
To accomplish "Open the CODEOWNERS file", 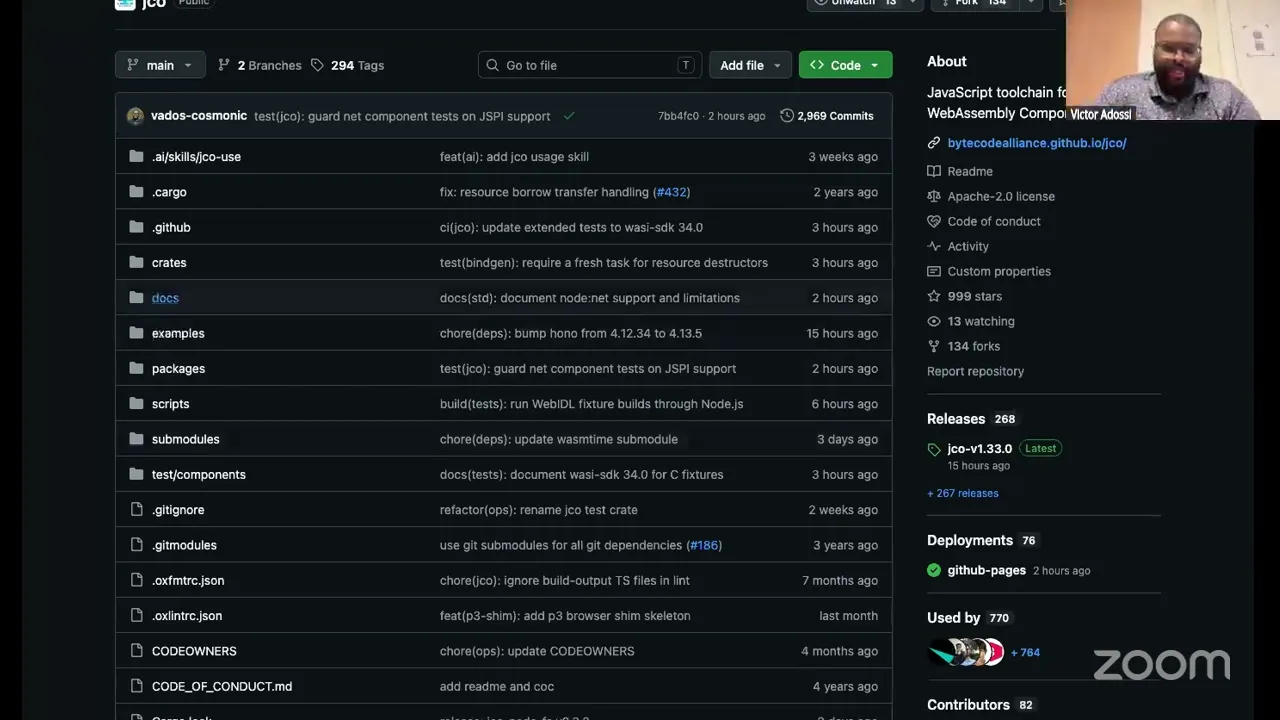I will [194, 651].
